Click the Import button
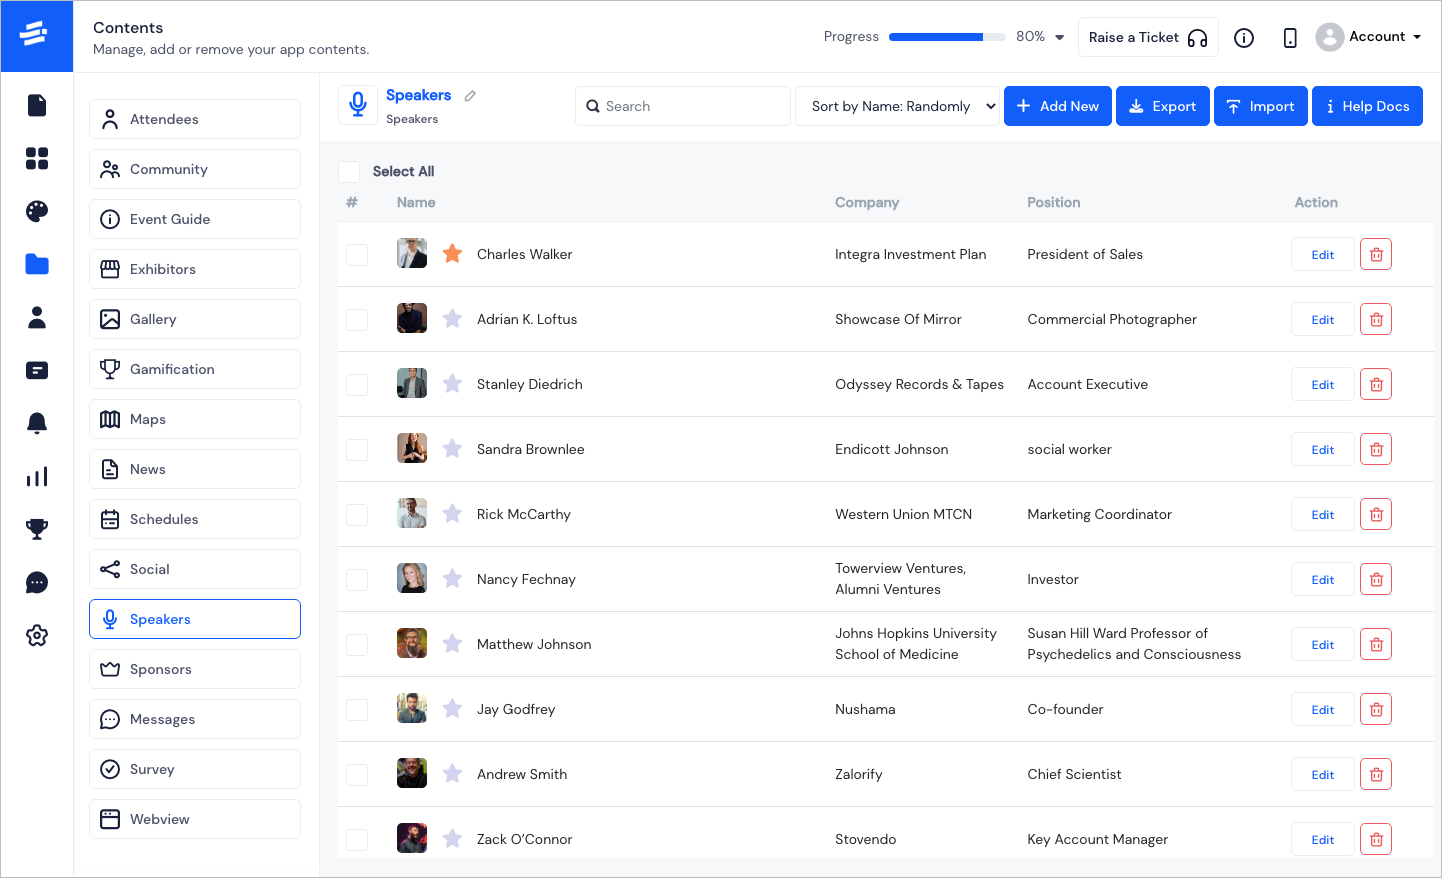 point(1261,106)
